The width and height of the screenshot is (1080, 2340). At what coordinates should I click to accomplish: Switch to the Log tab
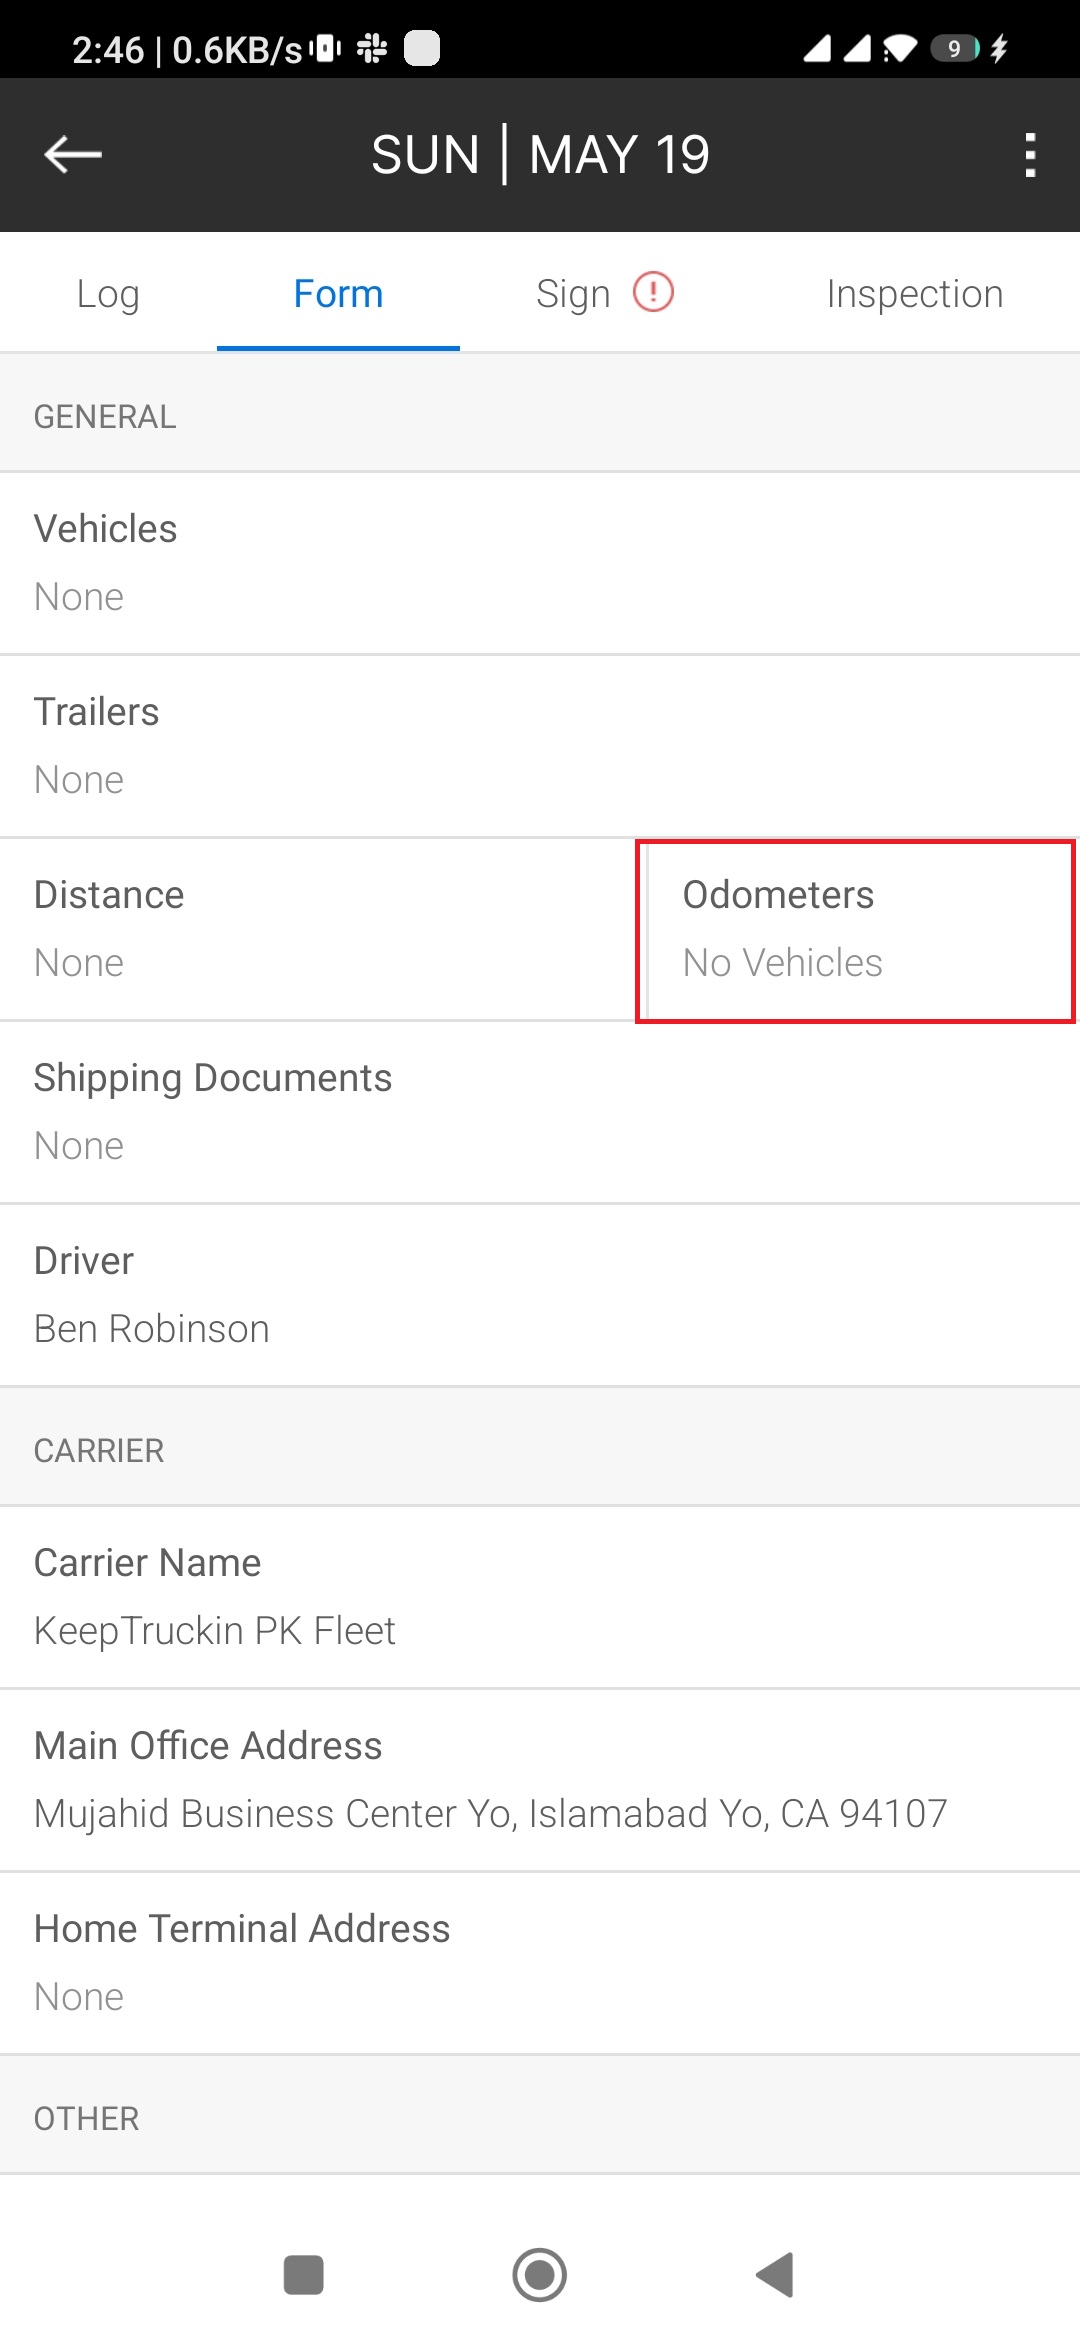click(108, 294)
